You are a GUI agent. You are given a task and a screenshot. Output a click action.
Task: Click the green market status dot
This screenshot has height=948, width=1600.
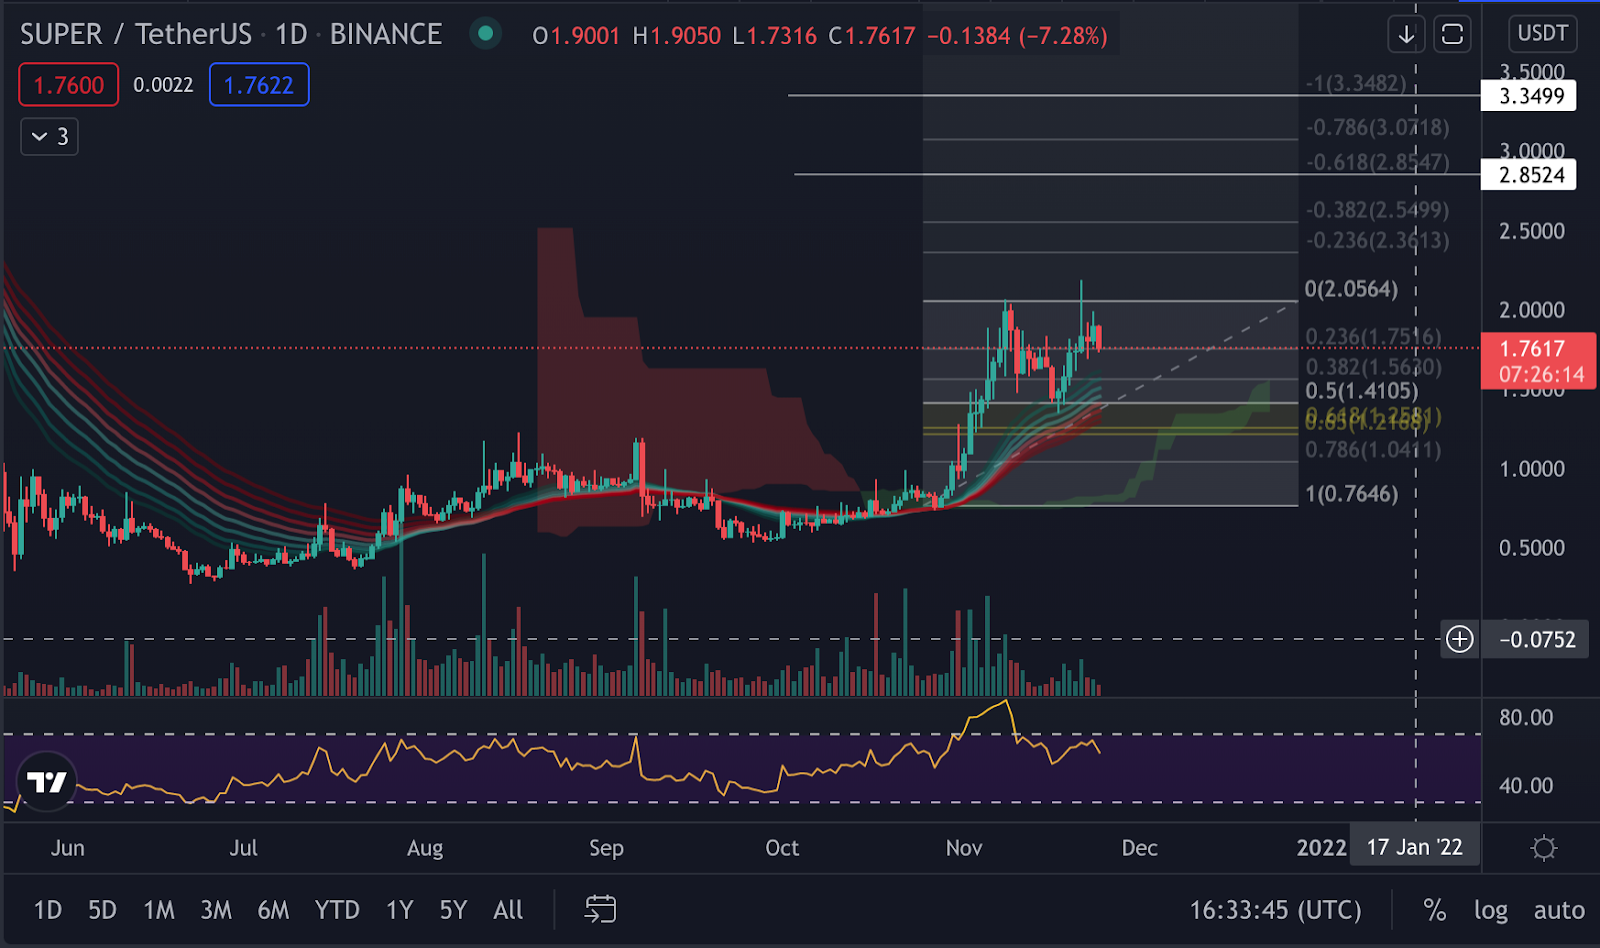tap(485, 34)
